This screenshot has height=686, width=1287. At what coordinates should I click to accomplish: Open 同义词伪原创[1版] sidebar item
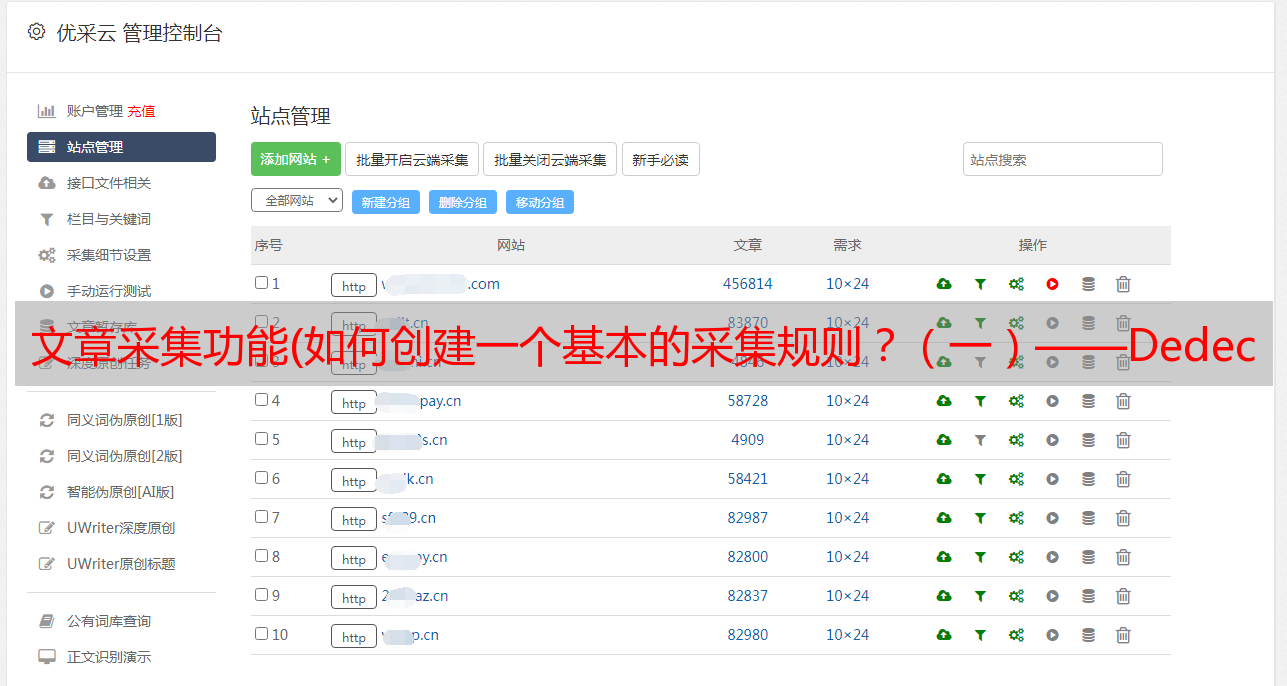pos(125,420)
